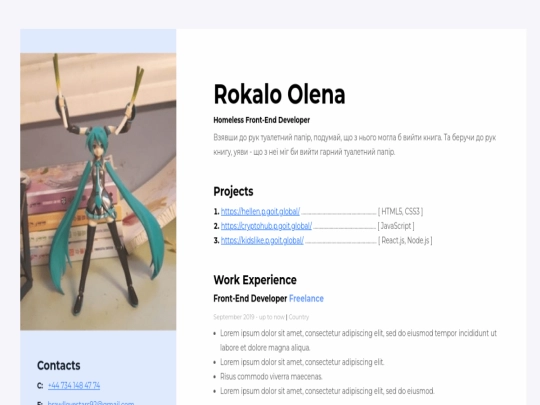This screenshot has width=540, height=405.
Task: Click the Freelance company link
Action: click(x=306, y=299)
